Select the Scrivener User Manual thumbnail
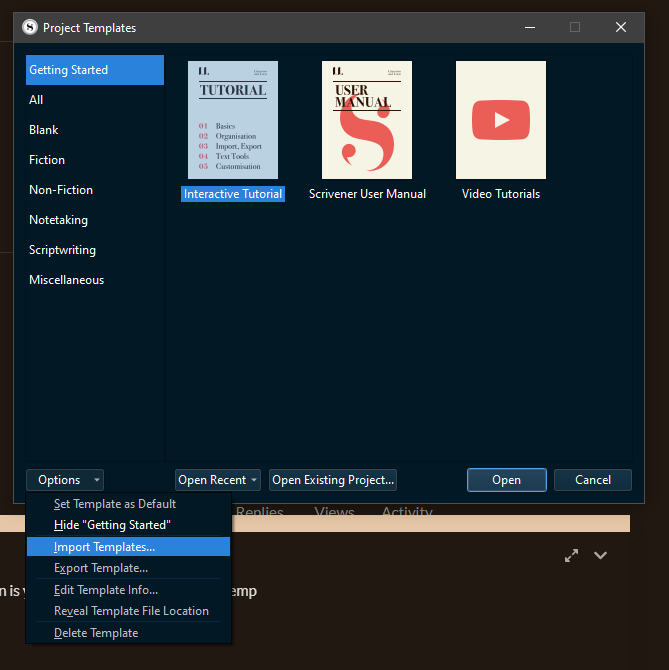The height and width of the screenshot is (670, 669). tap(367, 120)
